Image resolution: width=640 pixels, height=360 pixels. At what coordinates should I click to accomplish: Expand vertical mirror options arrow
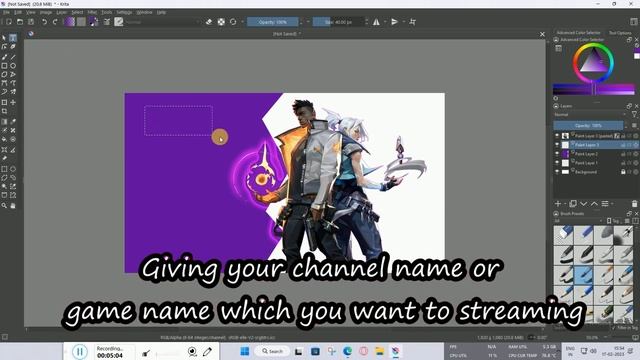(x=403, y=22)
